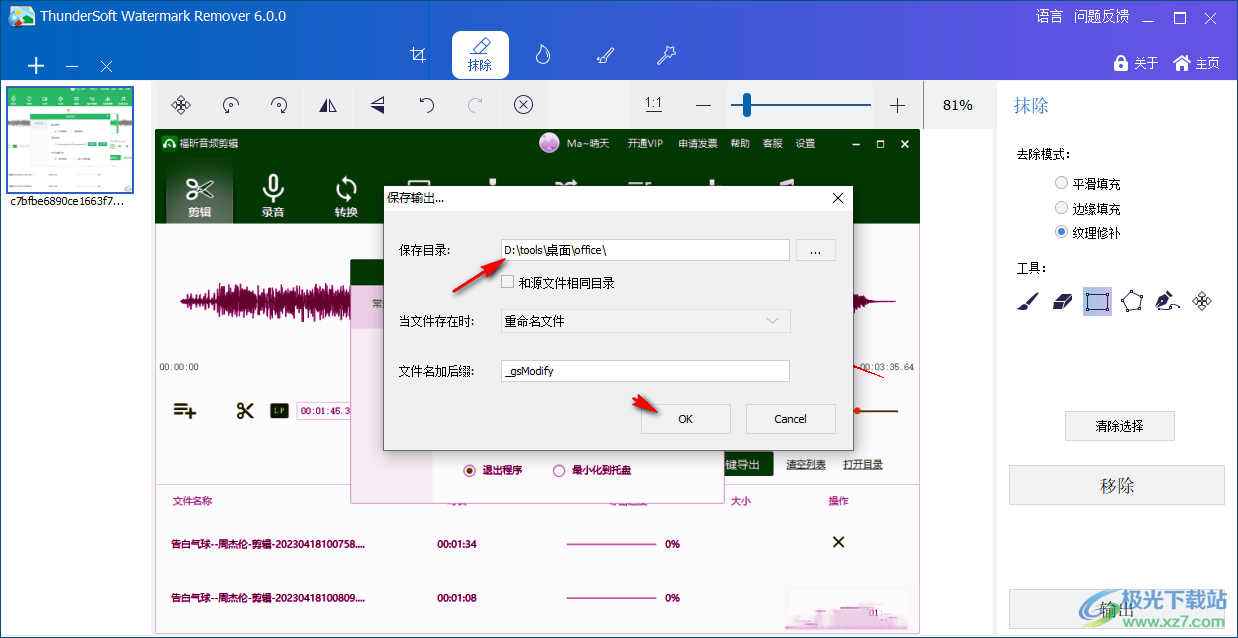Select the 抹除 erase tab
The width and height of the screenshot is (1238, 638).
click(480, 55)
